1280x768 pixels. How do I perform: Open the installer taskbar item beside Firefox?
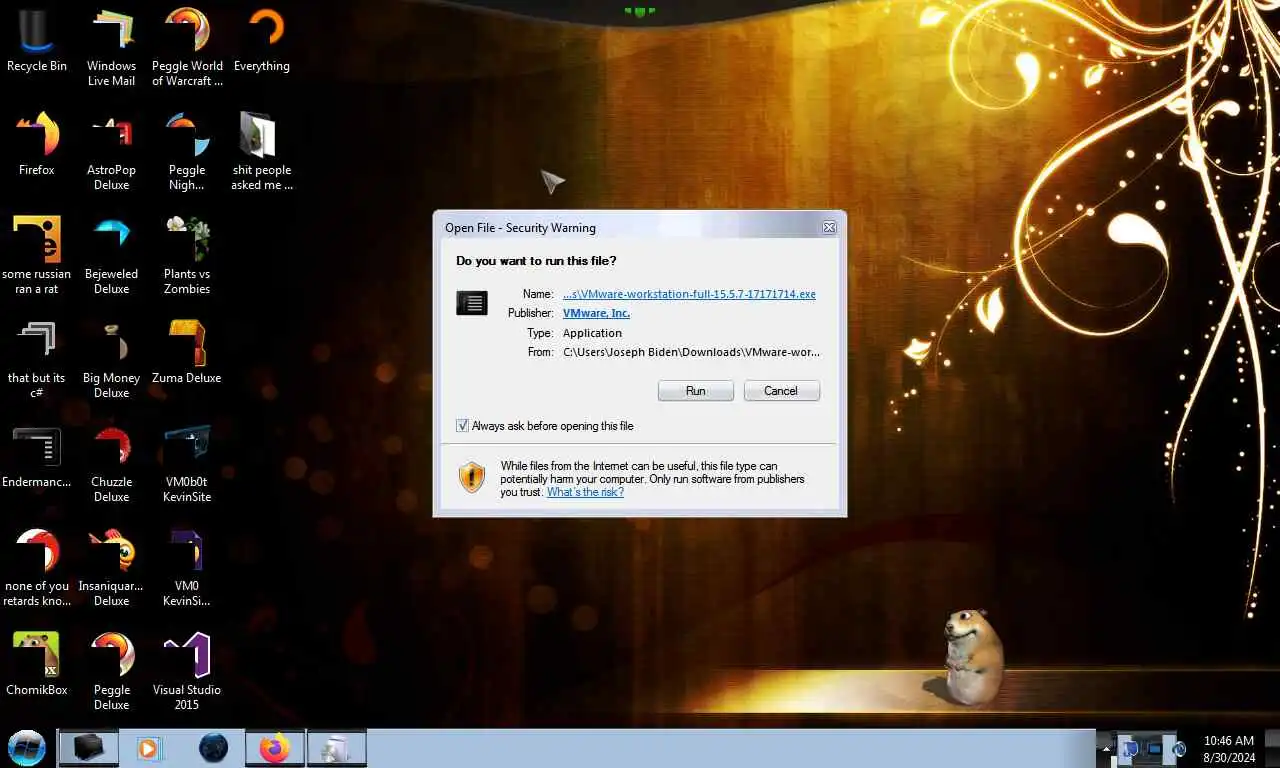click(x=336, y=748)
